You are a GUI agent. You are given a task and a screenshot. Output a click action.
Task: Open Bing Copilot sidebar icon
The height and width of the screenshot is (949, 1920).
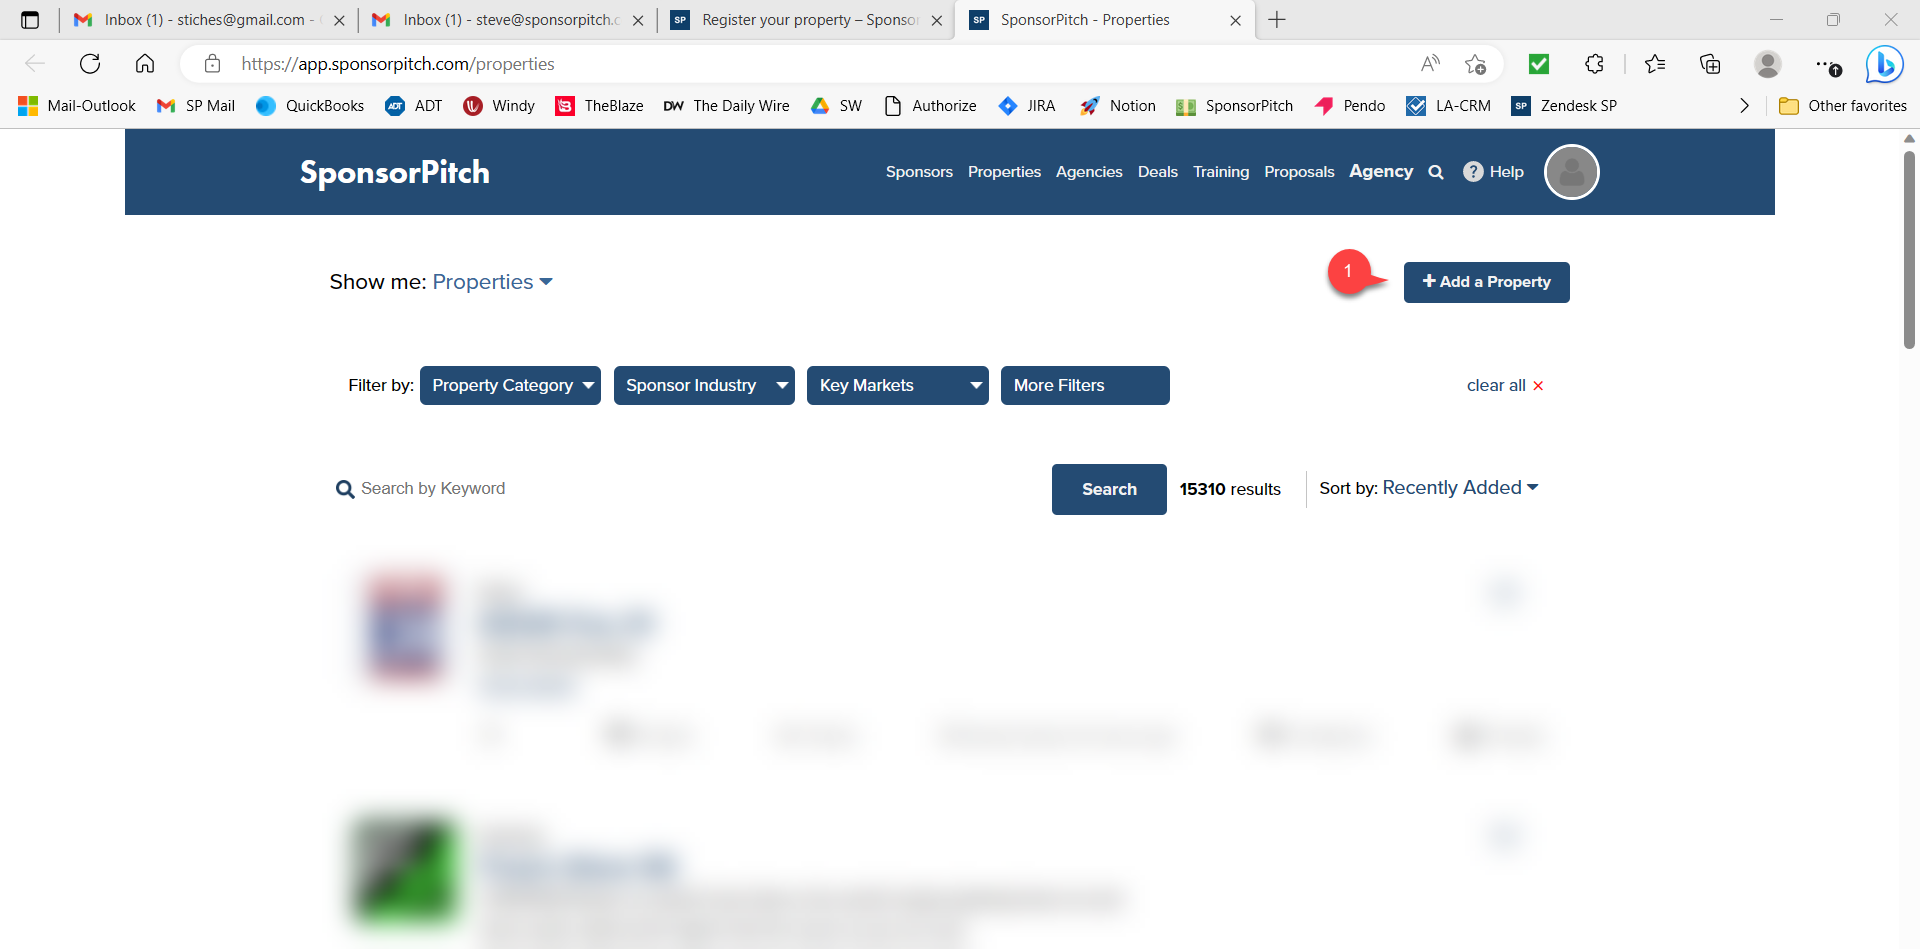[x=1884, y=65]
